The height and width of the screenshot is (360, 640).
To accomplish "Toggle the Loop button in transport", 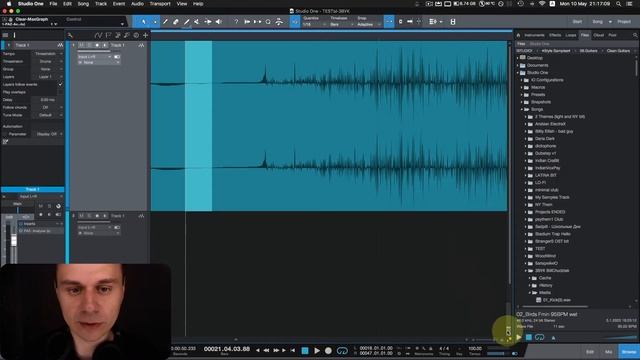I will (342, 351).
